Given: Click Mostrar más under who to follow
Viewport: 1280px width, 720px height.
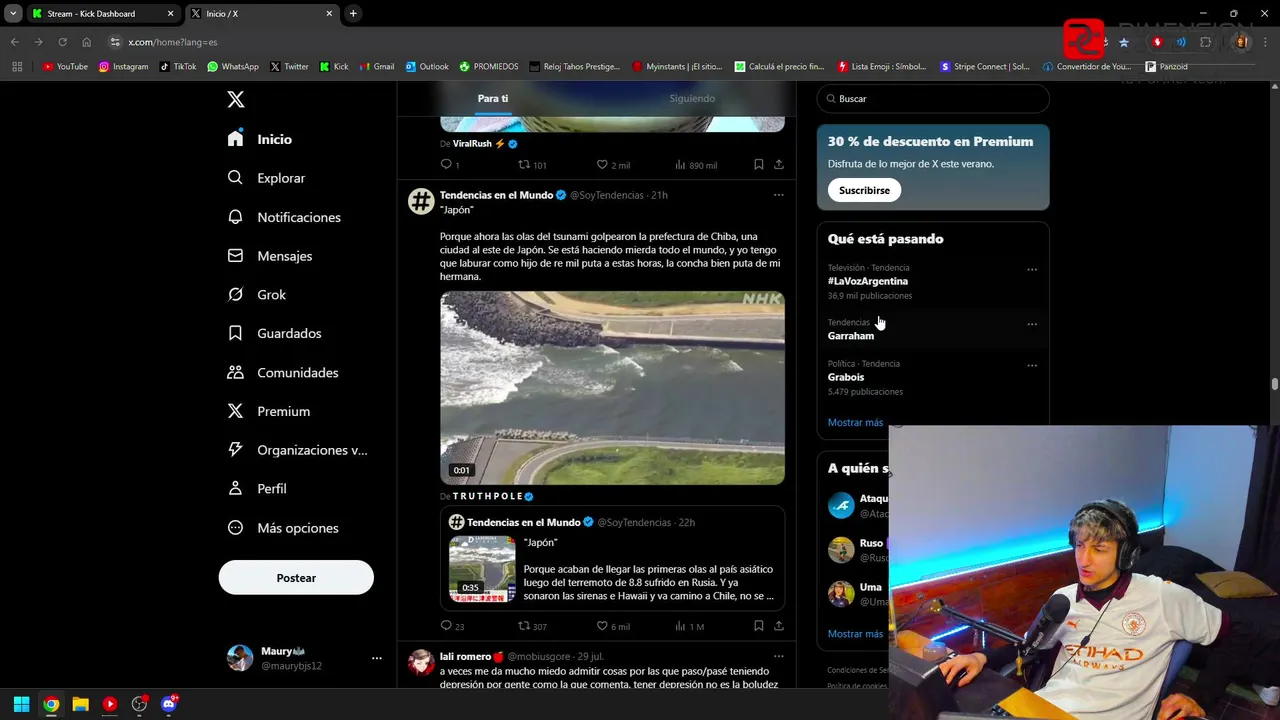Looking at the screenshot, I should 855,633.
